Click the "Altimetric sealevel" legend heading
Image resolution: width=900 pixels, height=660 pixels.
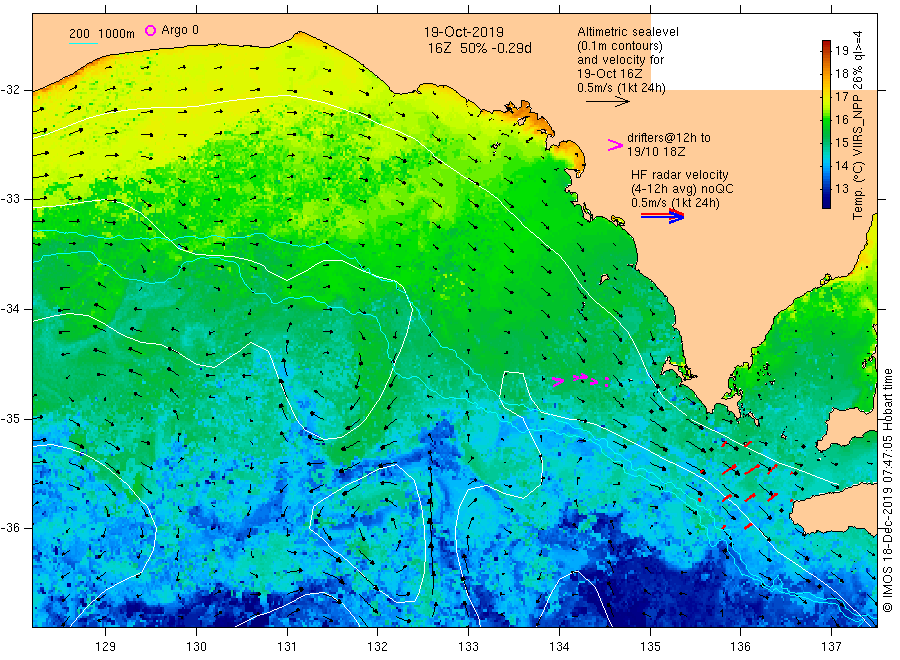pyautogui.click(x=628, y=32)
